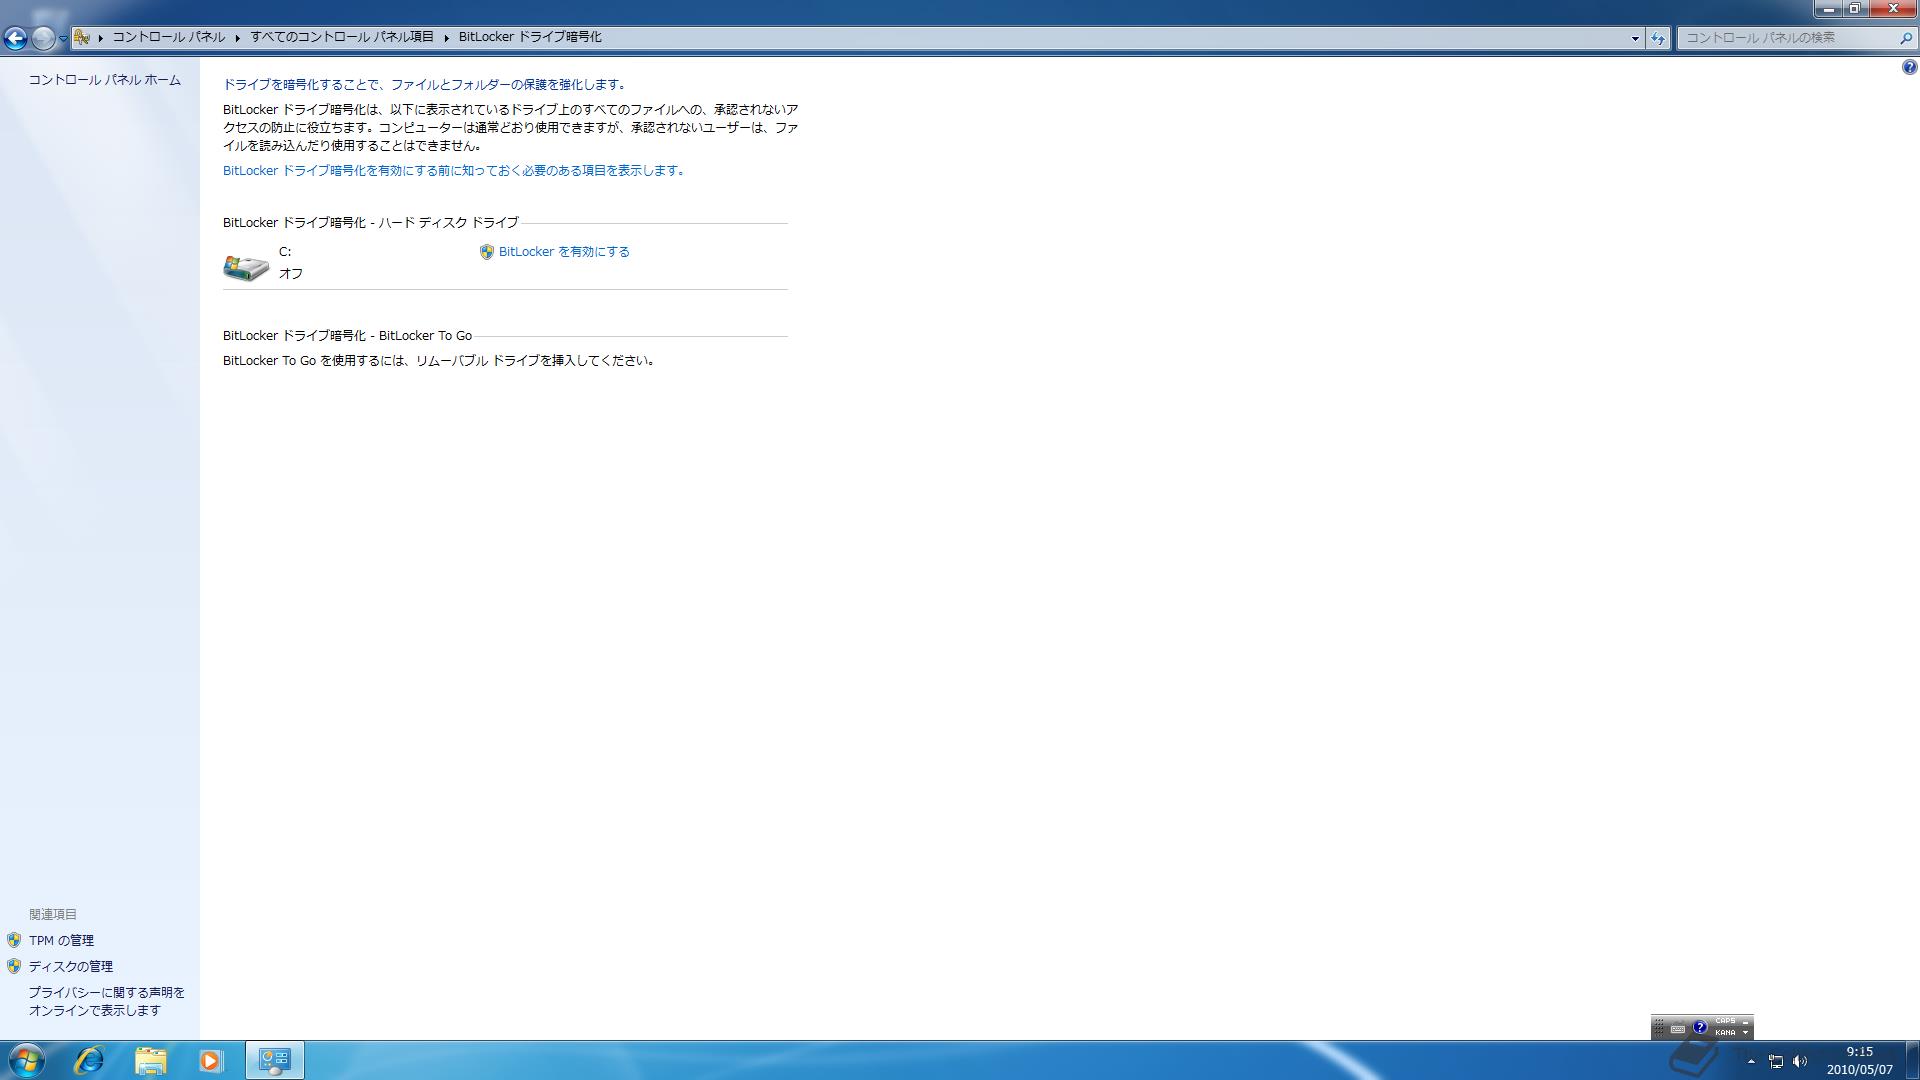The width and height of the screenshot is (1920, 1080).
Task: Go to すべてのコントロール パネル項目 in the breadcrumb
Action: click(x=342, y=37)
